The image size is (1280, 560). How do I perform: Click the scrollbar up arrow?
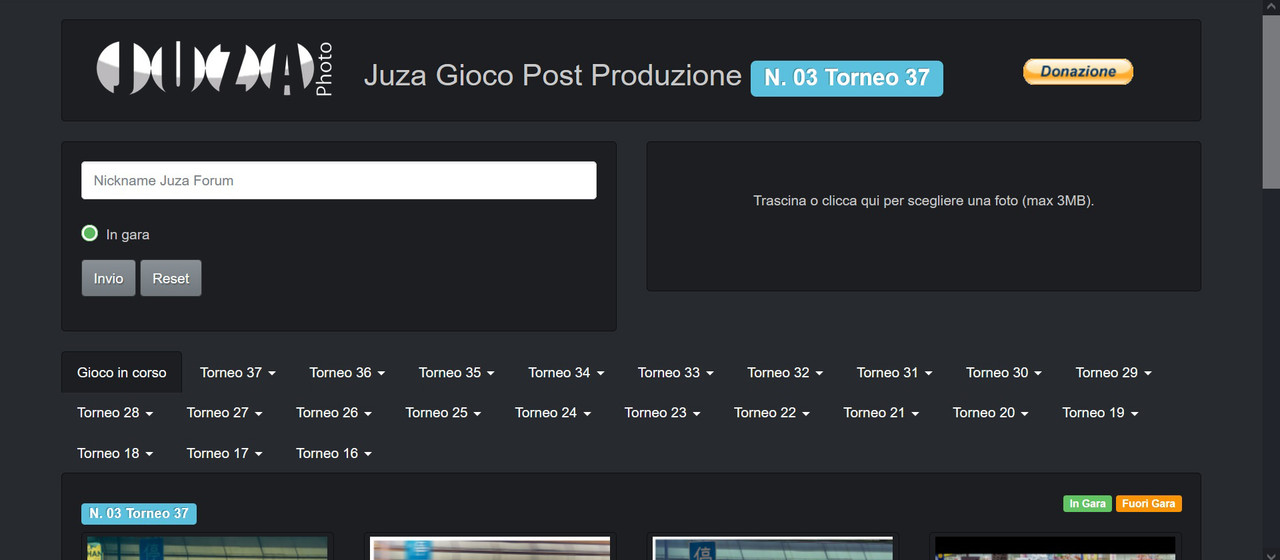coord(1271,7)
